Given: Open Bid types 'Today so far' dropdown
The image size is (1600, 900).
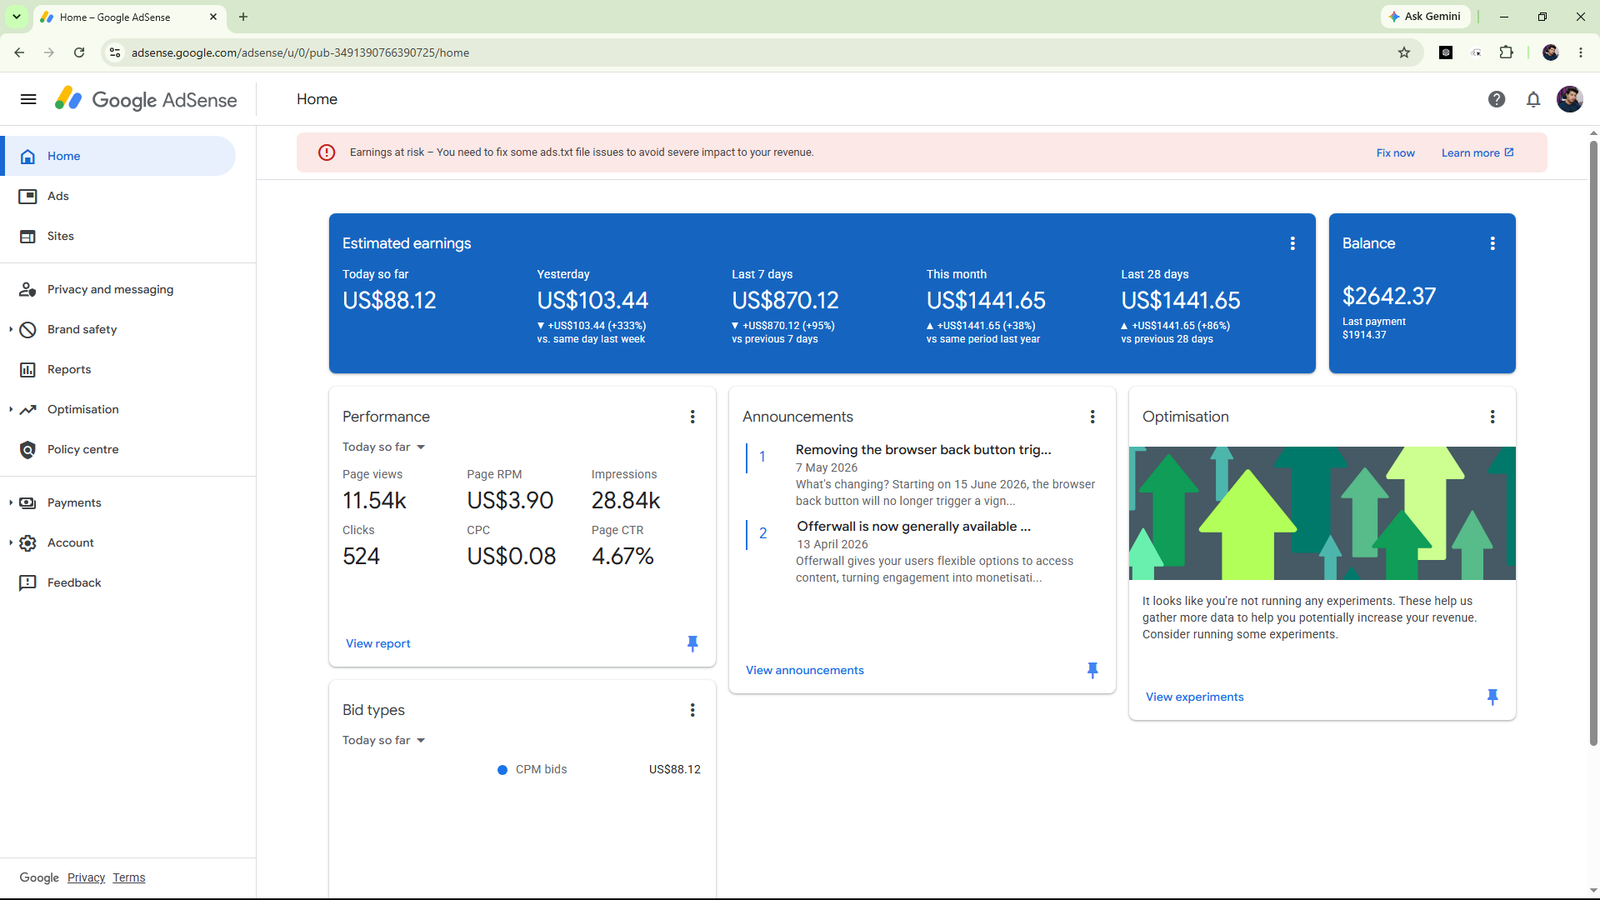Looking at the screenshot, I should tap(384, 740).
